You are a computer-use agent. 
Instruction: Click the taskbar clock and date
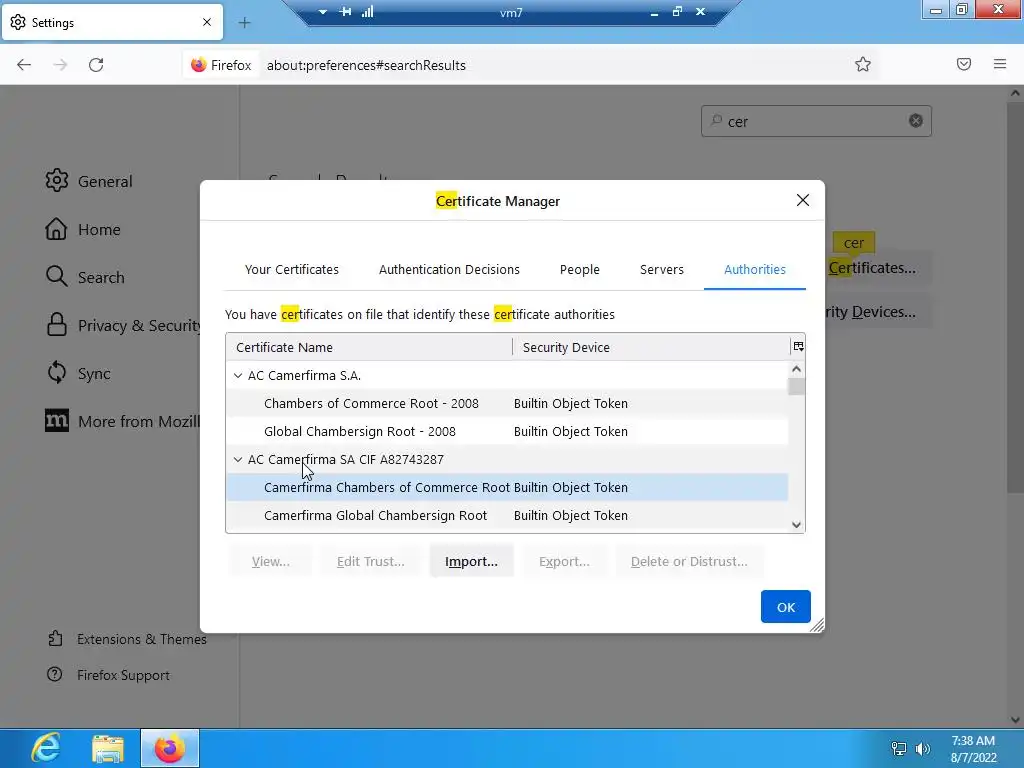coord(973,749)
